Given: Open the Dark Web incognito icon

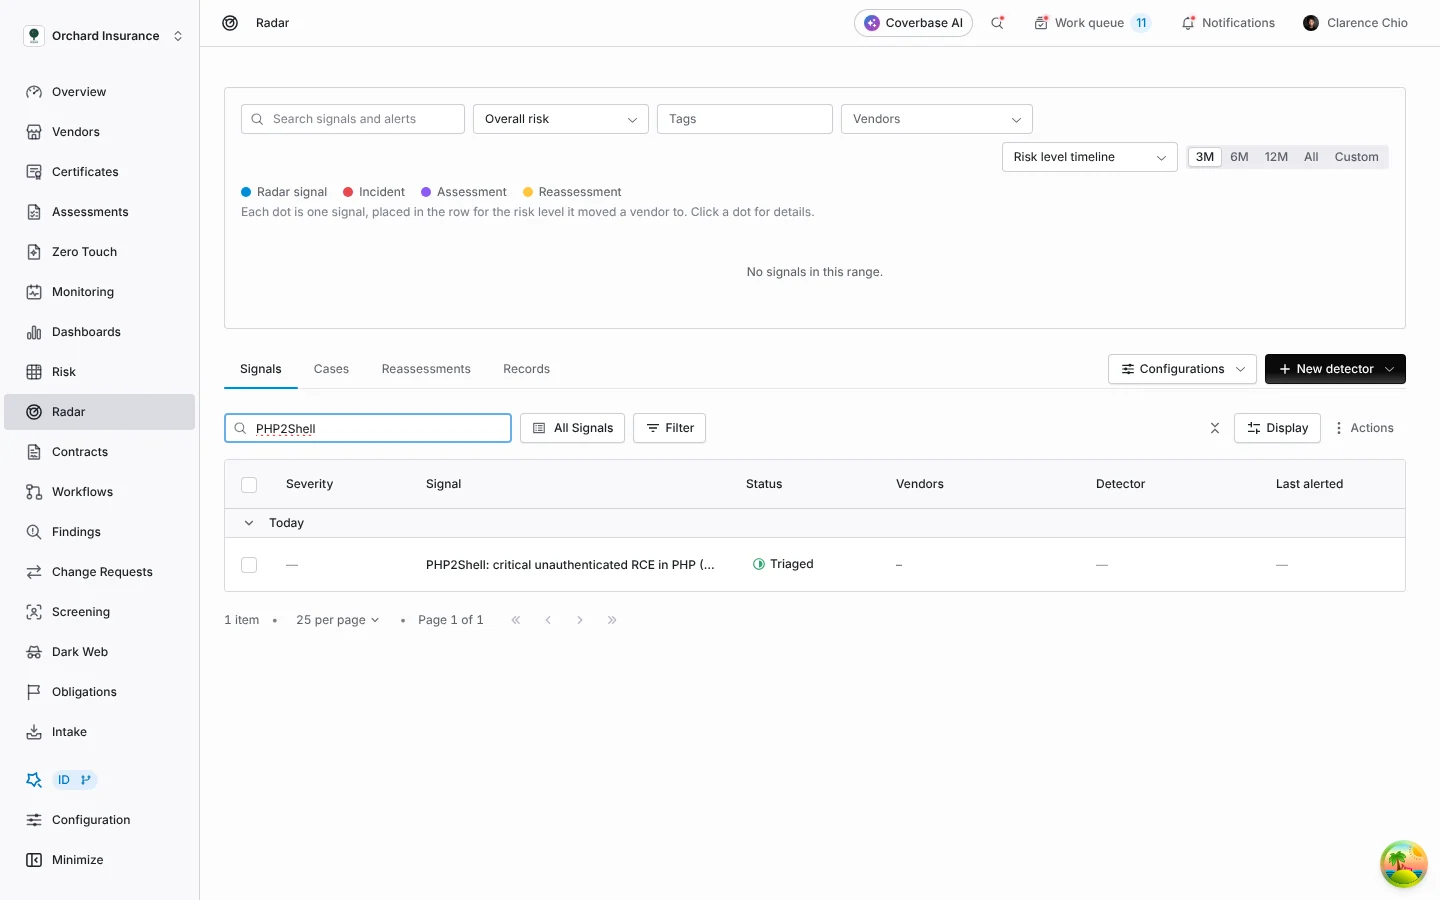Looking at the screenshot, I should pyautogui.click(x=34, y=652).
